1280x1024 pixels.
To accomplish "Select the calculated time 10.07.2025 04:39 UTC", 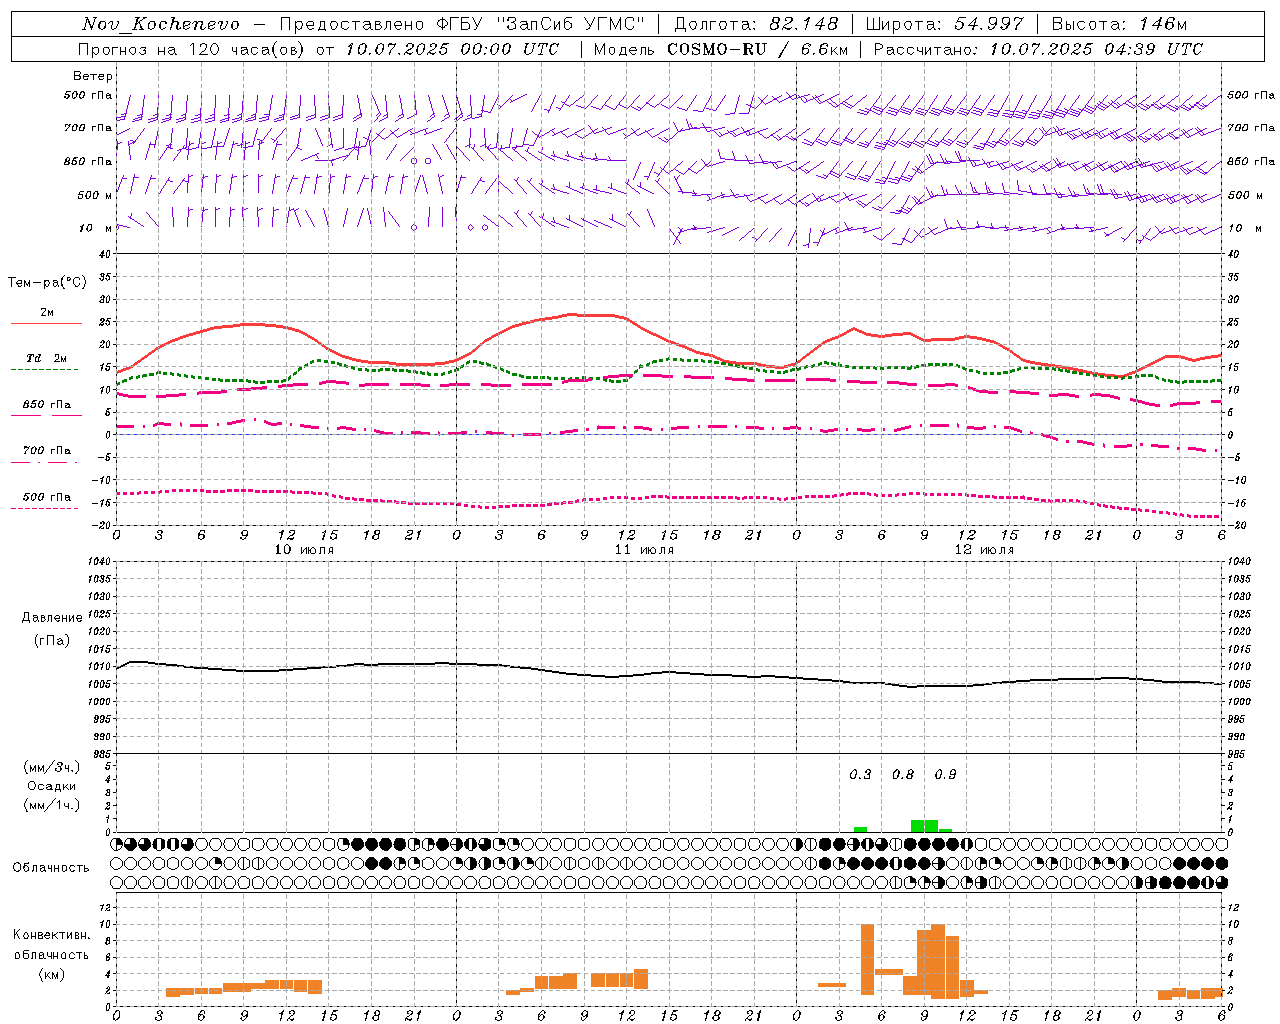I will click(1096, 49).
